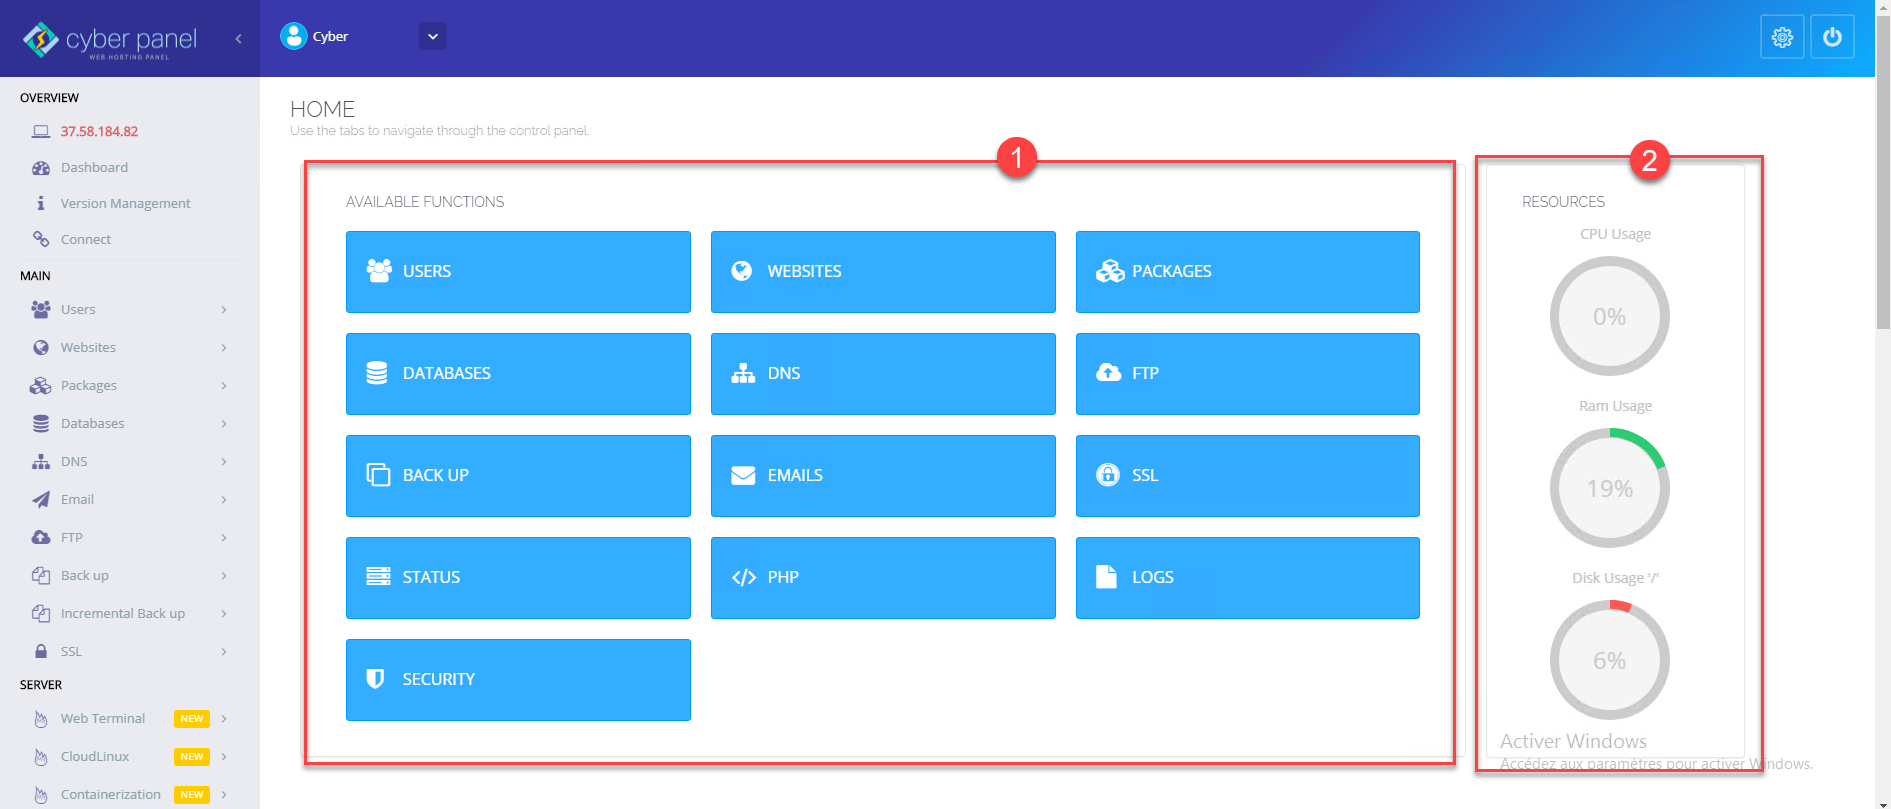1891x809 pixels.
Task: Open the DATABASES function tile
Action: (518, 373)
